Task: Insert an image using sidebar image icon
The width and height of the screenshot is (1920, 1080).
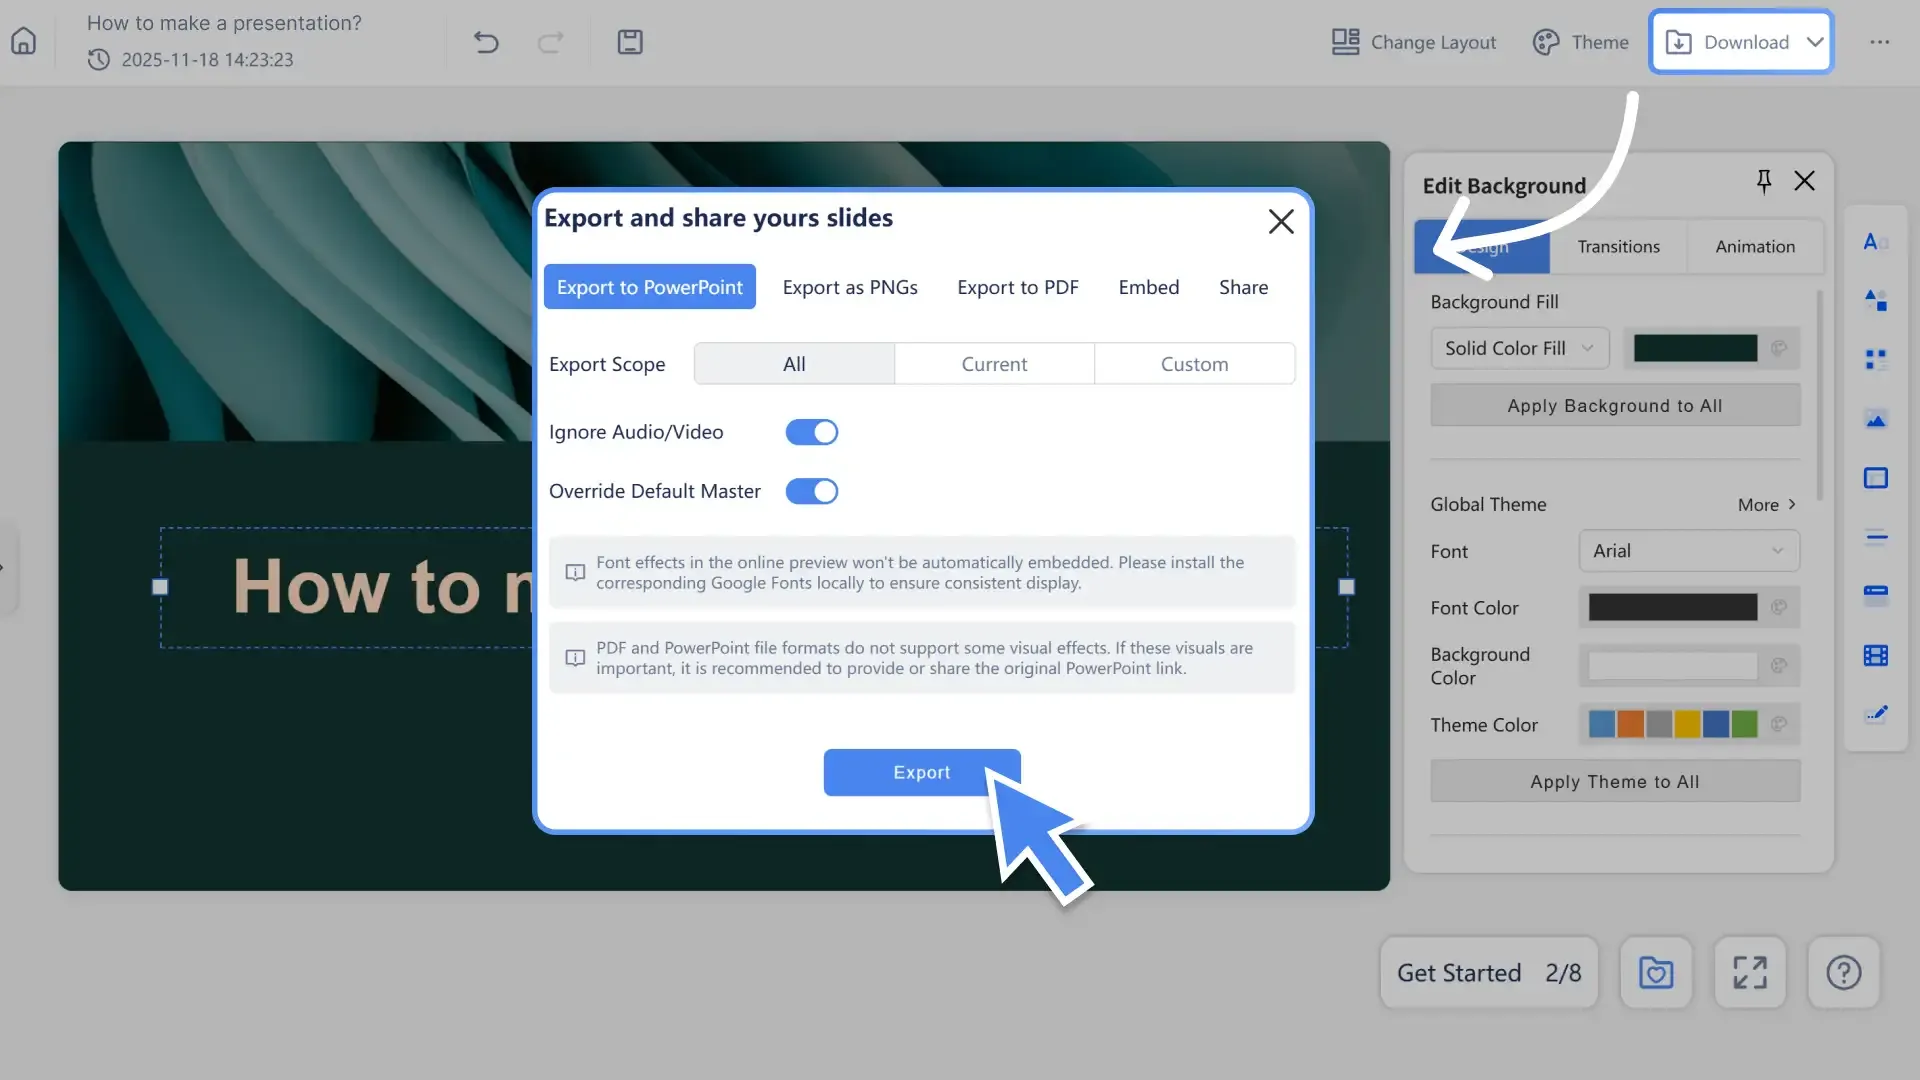Action: coord(1876,420)
